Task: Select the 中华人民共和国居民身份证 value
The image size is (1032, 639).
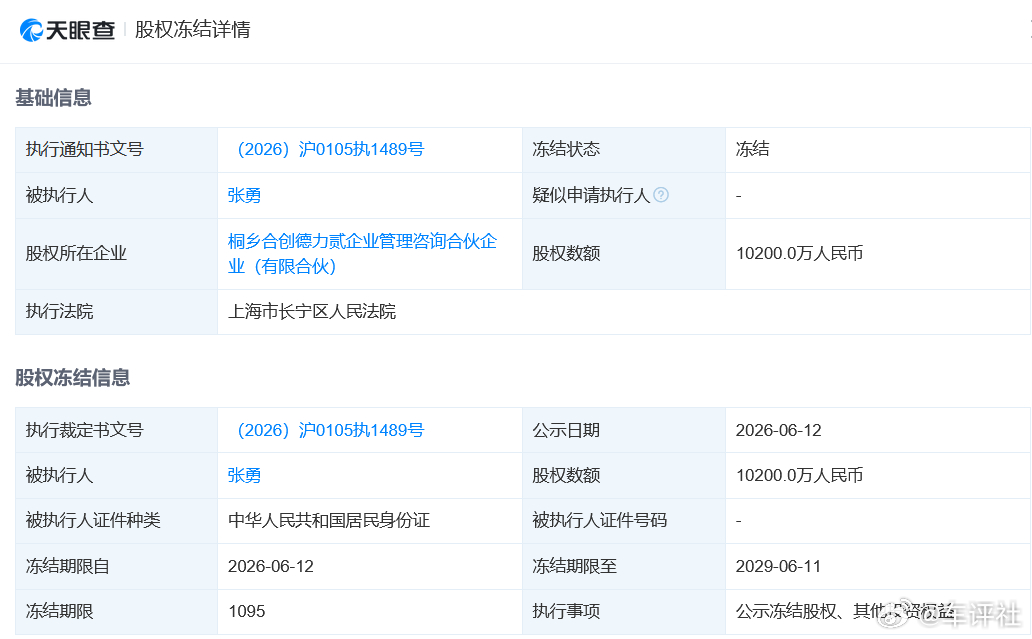Action: [x=328, y=521]
